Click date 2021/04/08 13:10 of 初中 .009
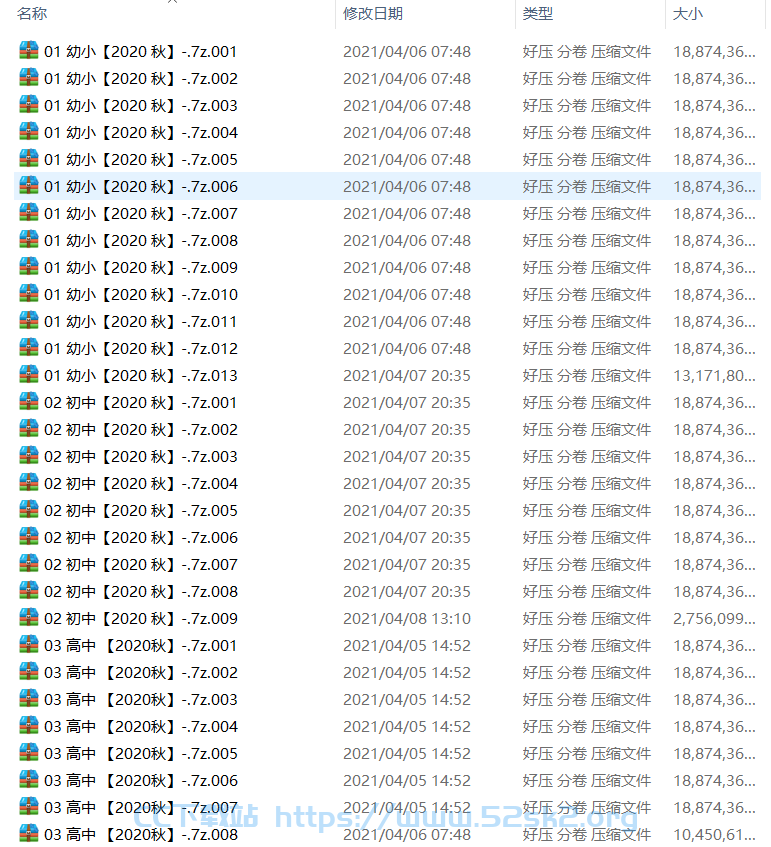This screenshot has width=771, height=847. coord(407,619)
